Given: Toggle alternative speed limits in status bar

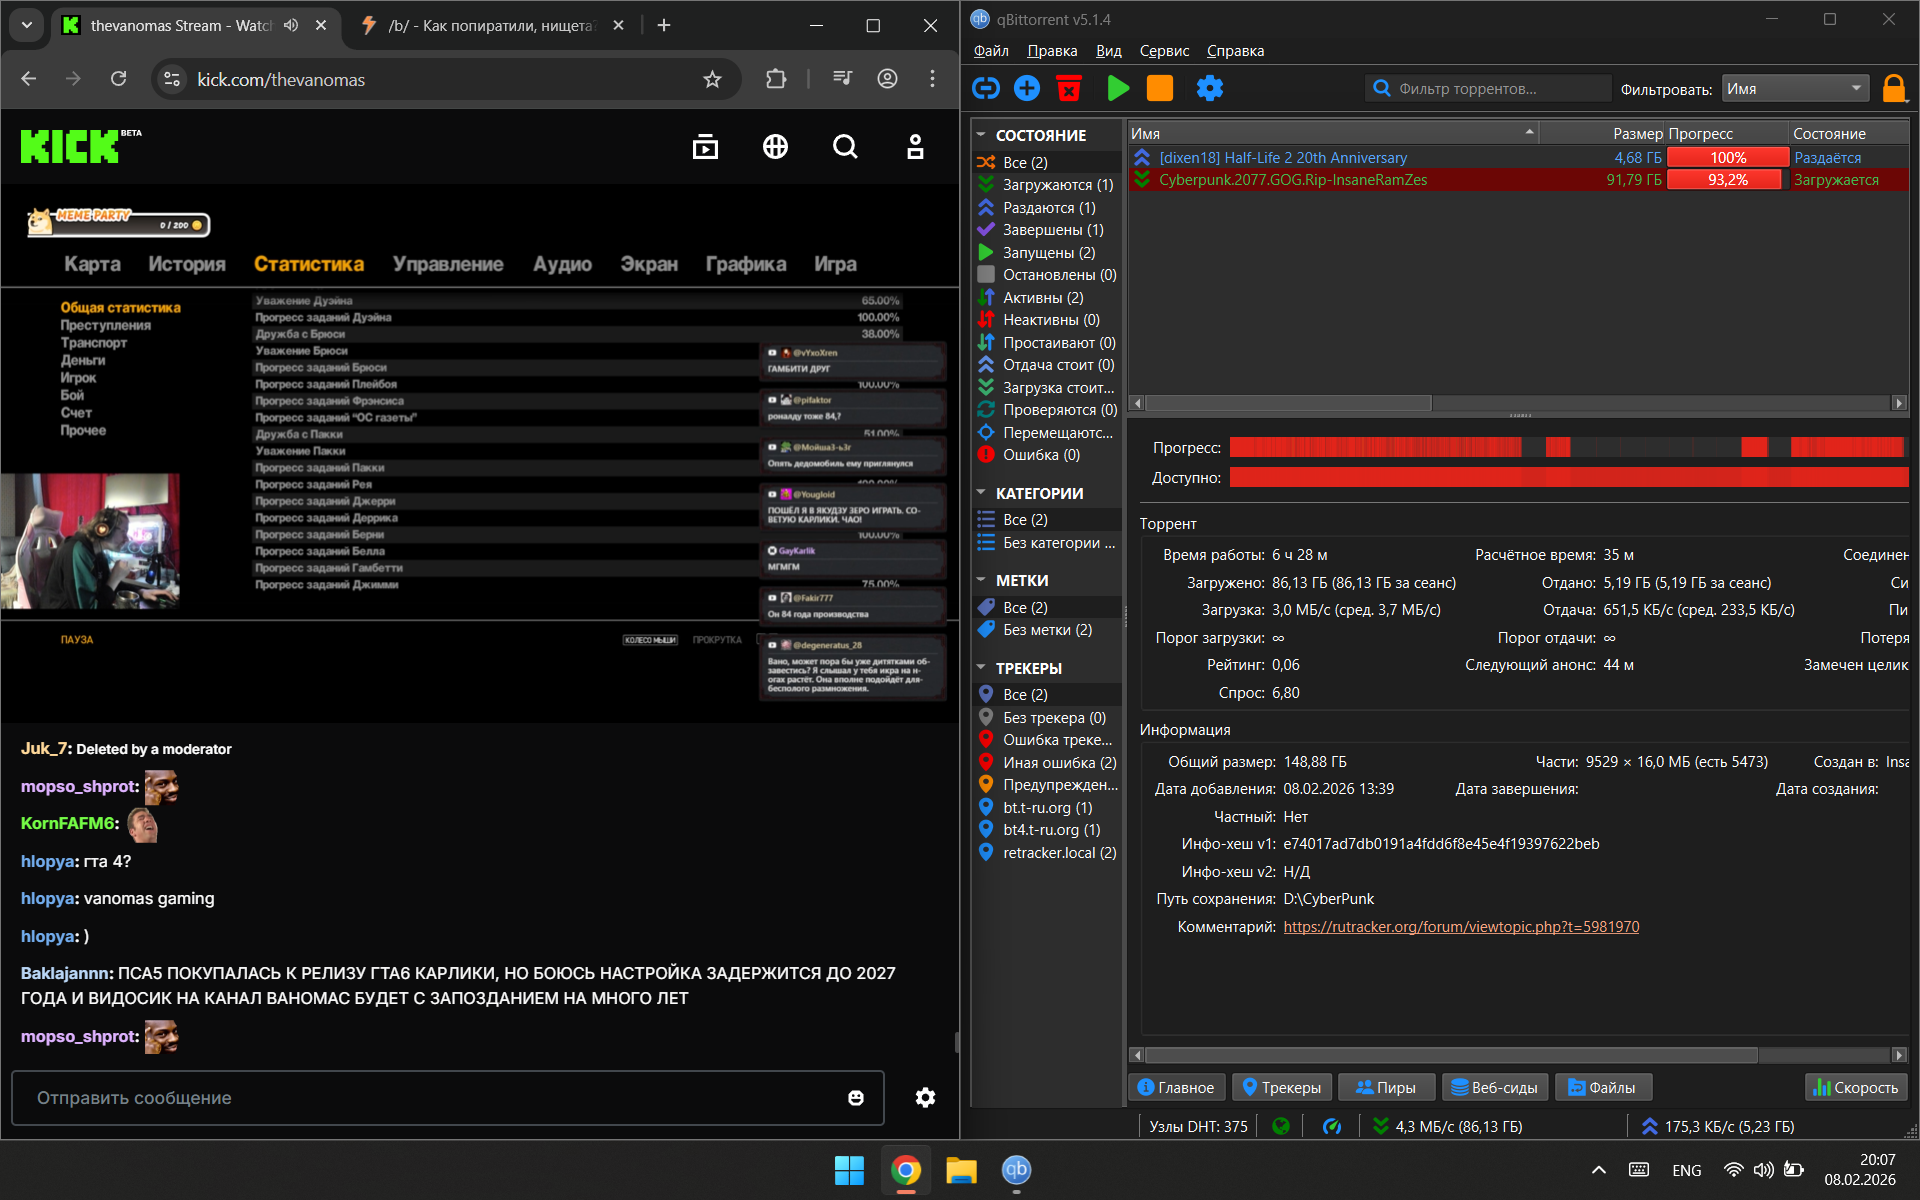Looking at the screenshot, I should 1331,1127.
